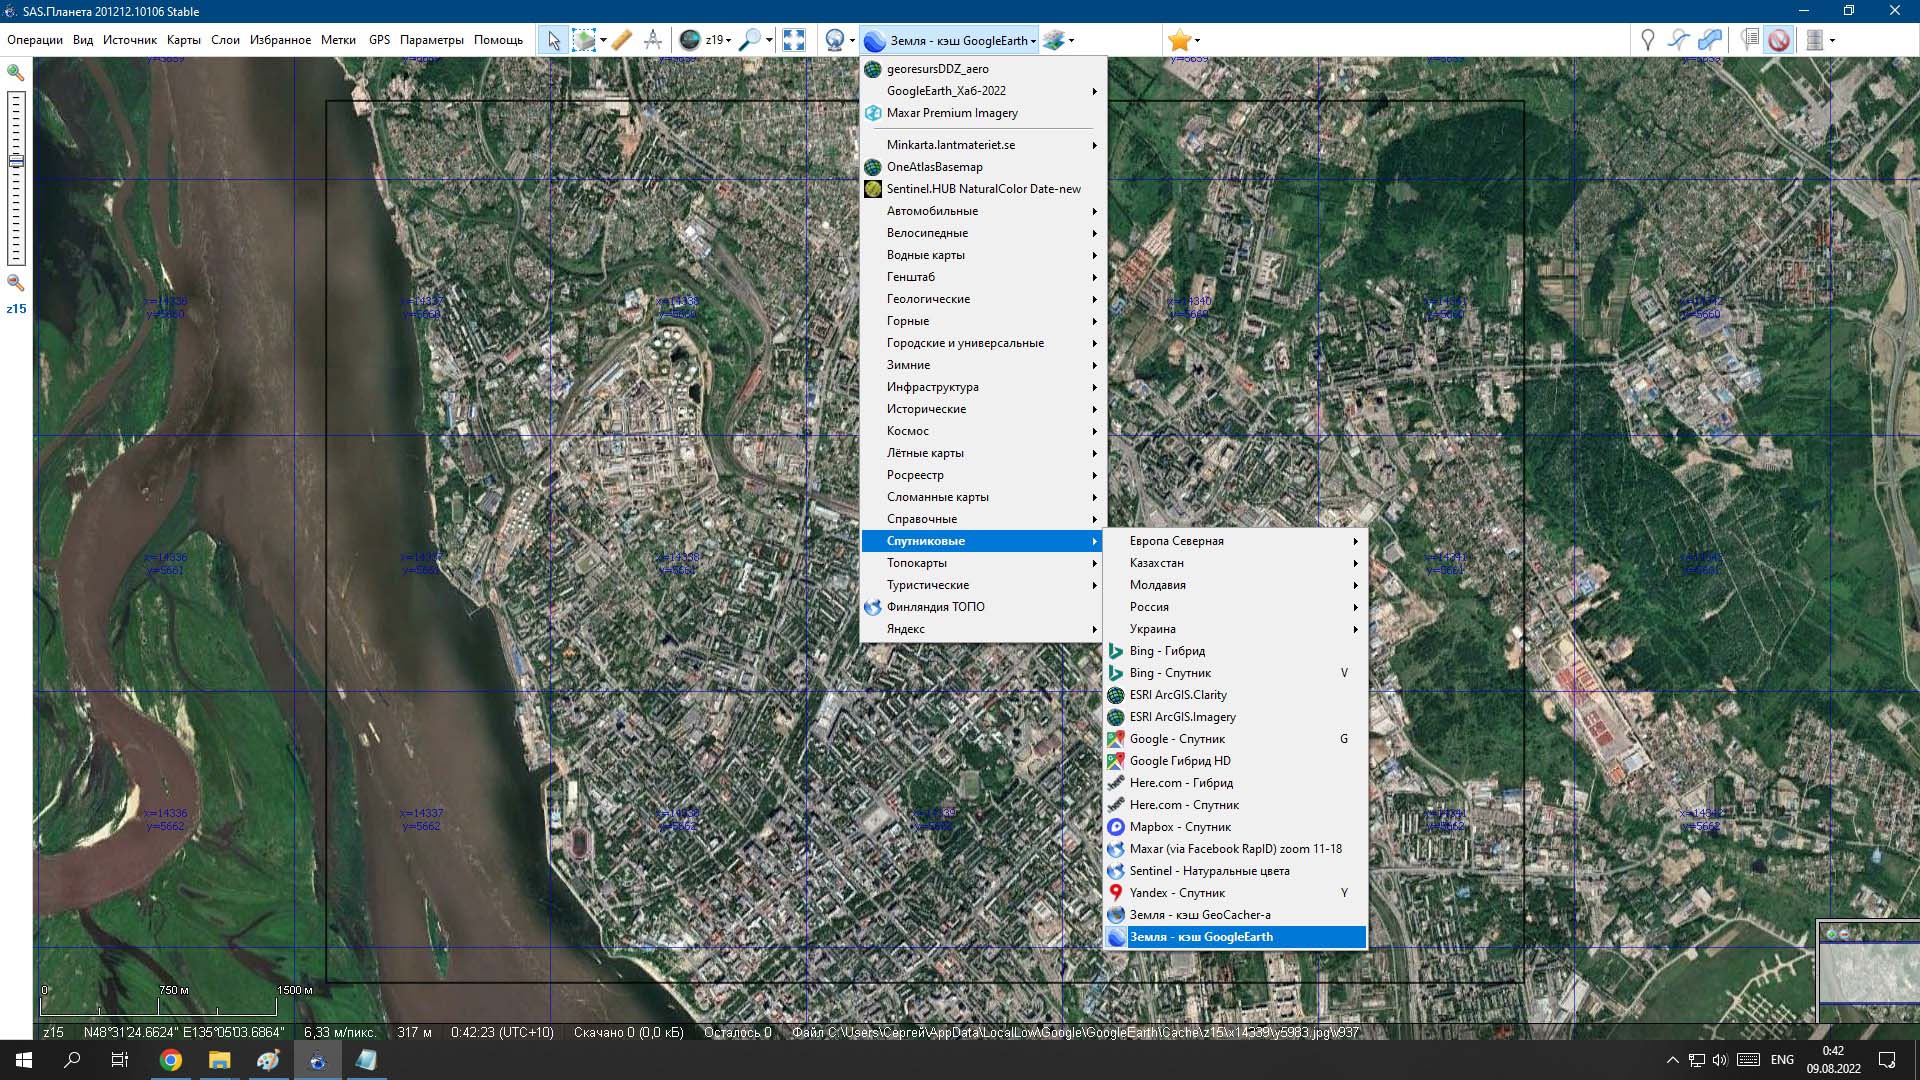Choose Yandex - Спутник as active map

[1177, 893]
